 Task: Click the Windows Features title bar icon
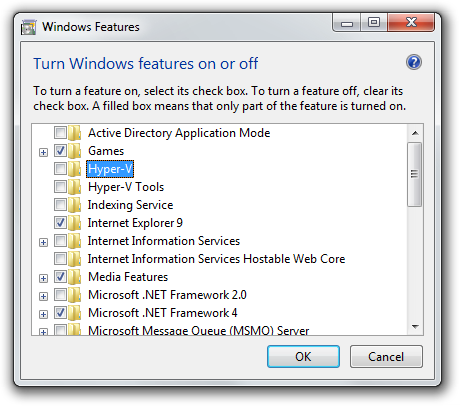[x=28, y=27]
